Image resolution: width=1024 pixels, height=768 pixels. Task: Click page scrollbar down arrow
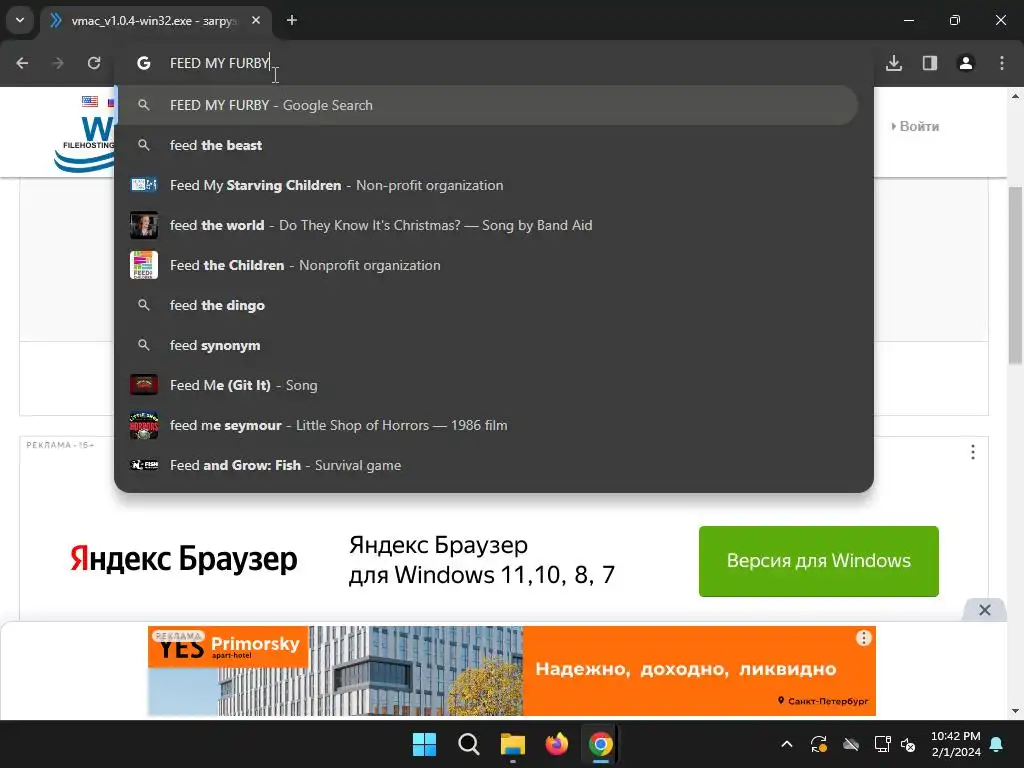1015,711
